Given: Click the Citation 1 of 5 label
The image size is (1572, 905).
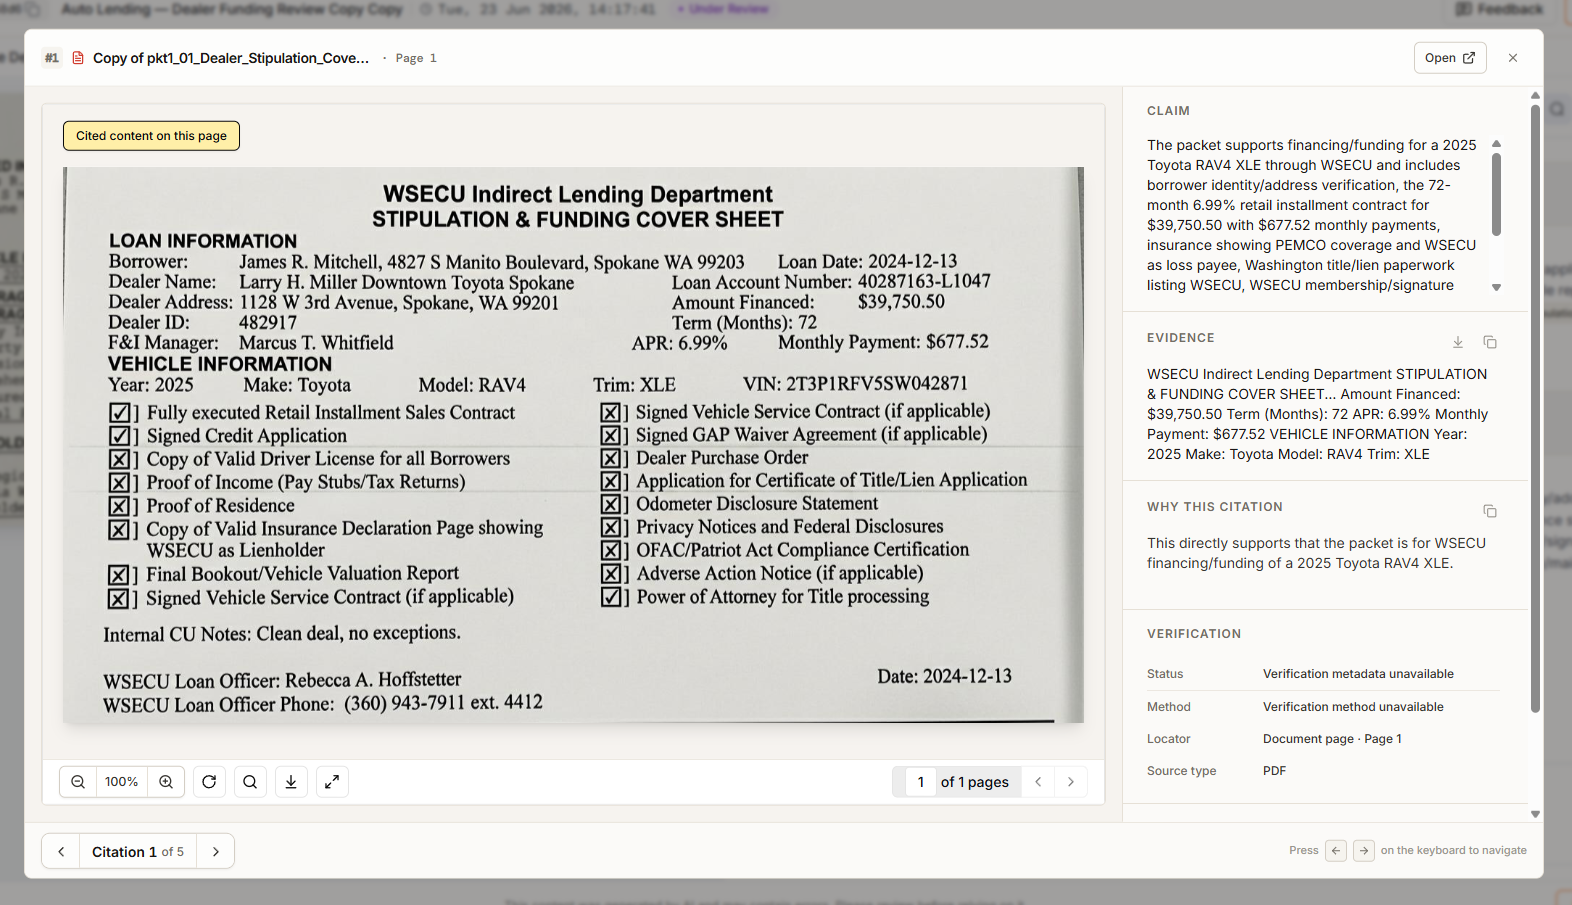Looking at the screenshot, I should pos(138,852).
